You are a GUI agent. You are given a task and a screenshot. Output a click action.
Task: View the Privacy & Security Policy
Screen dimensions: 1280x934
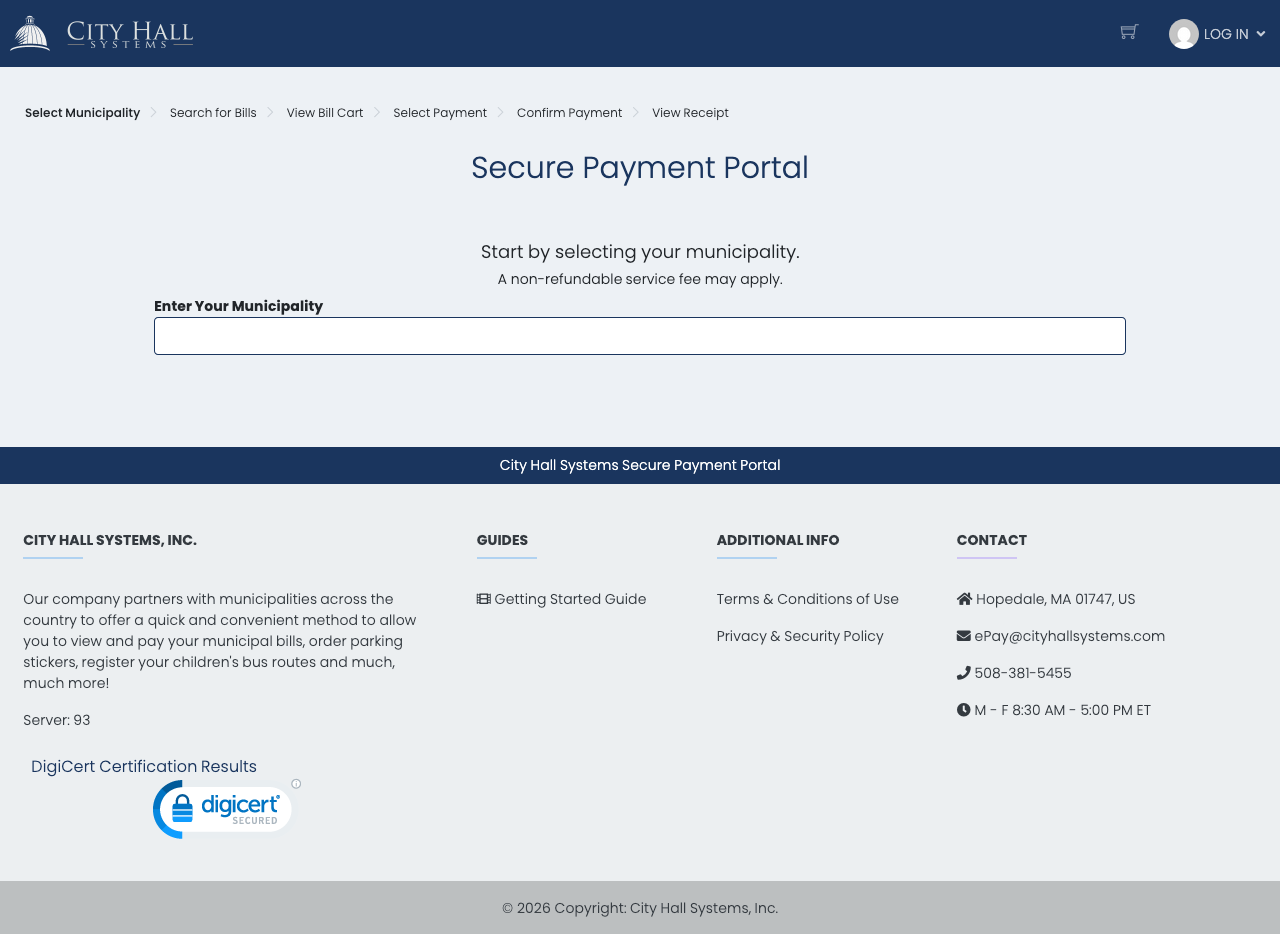pos(800,636)
